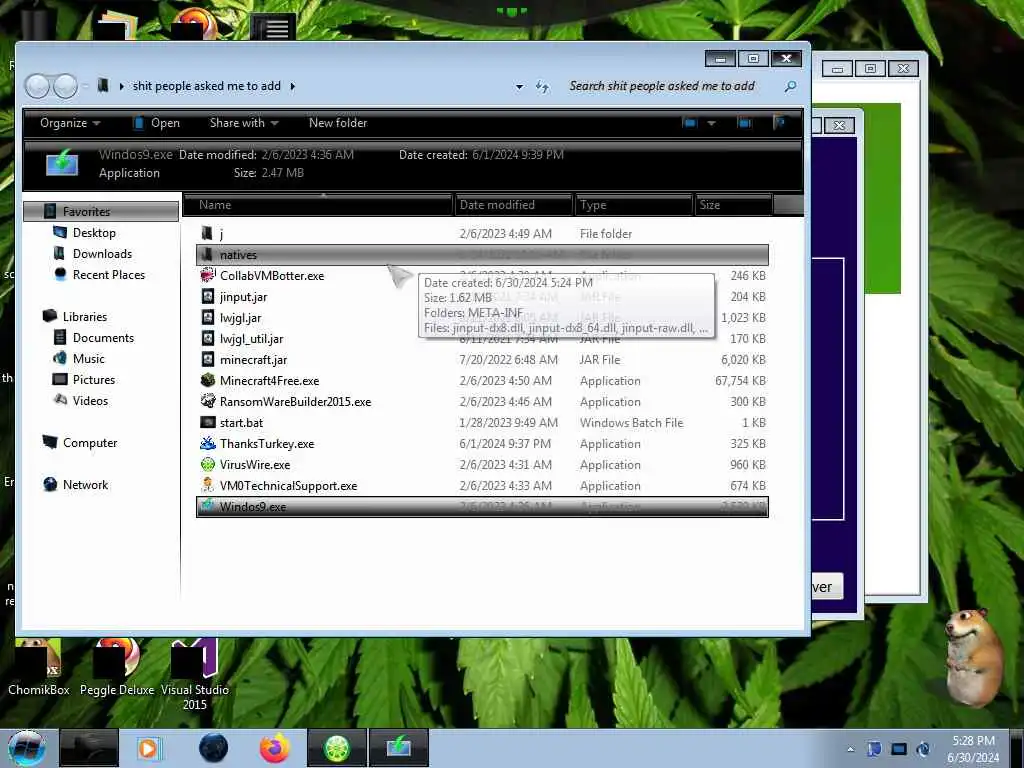
Task: Click the refresh address bar icon
Action: click(542, 86)
